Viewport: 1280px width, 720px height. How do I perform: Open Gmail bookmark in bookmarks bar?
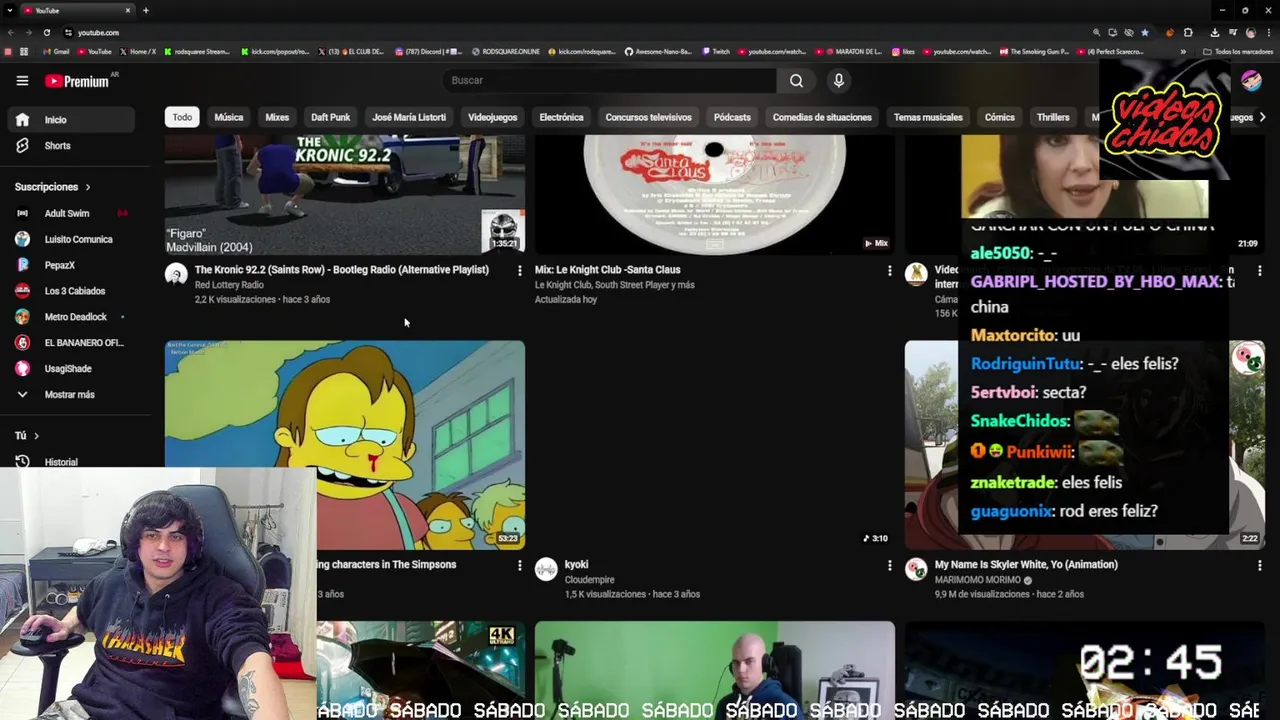[56, 52]
